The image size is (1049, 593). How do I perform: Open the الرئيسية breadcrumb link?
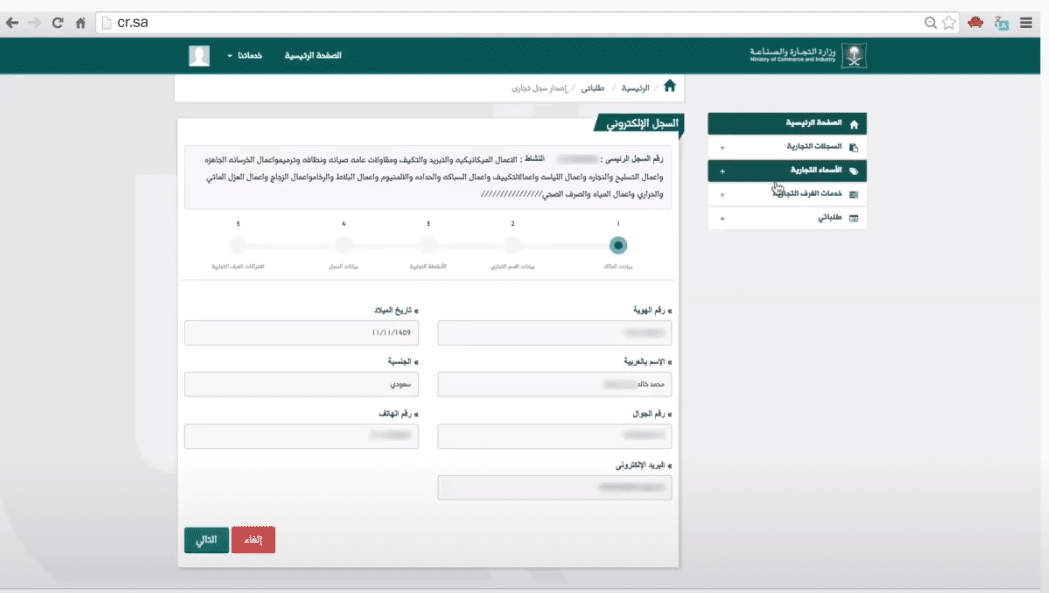pos(636,88)
